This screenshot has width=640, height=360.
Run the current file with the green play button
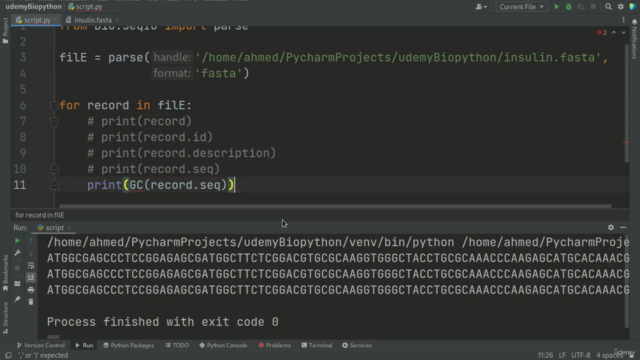[x=556, y=7]
